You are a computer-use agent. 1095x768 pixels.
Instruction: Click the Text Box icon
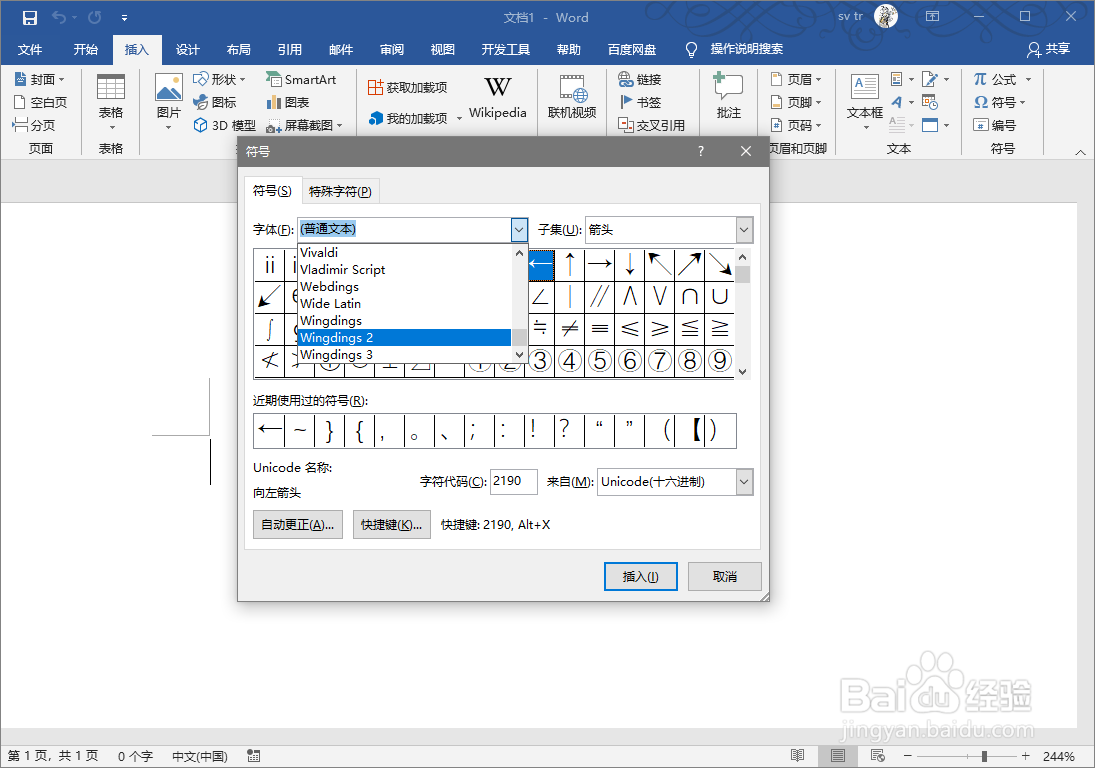coord(865,87)
